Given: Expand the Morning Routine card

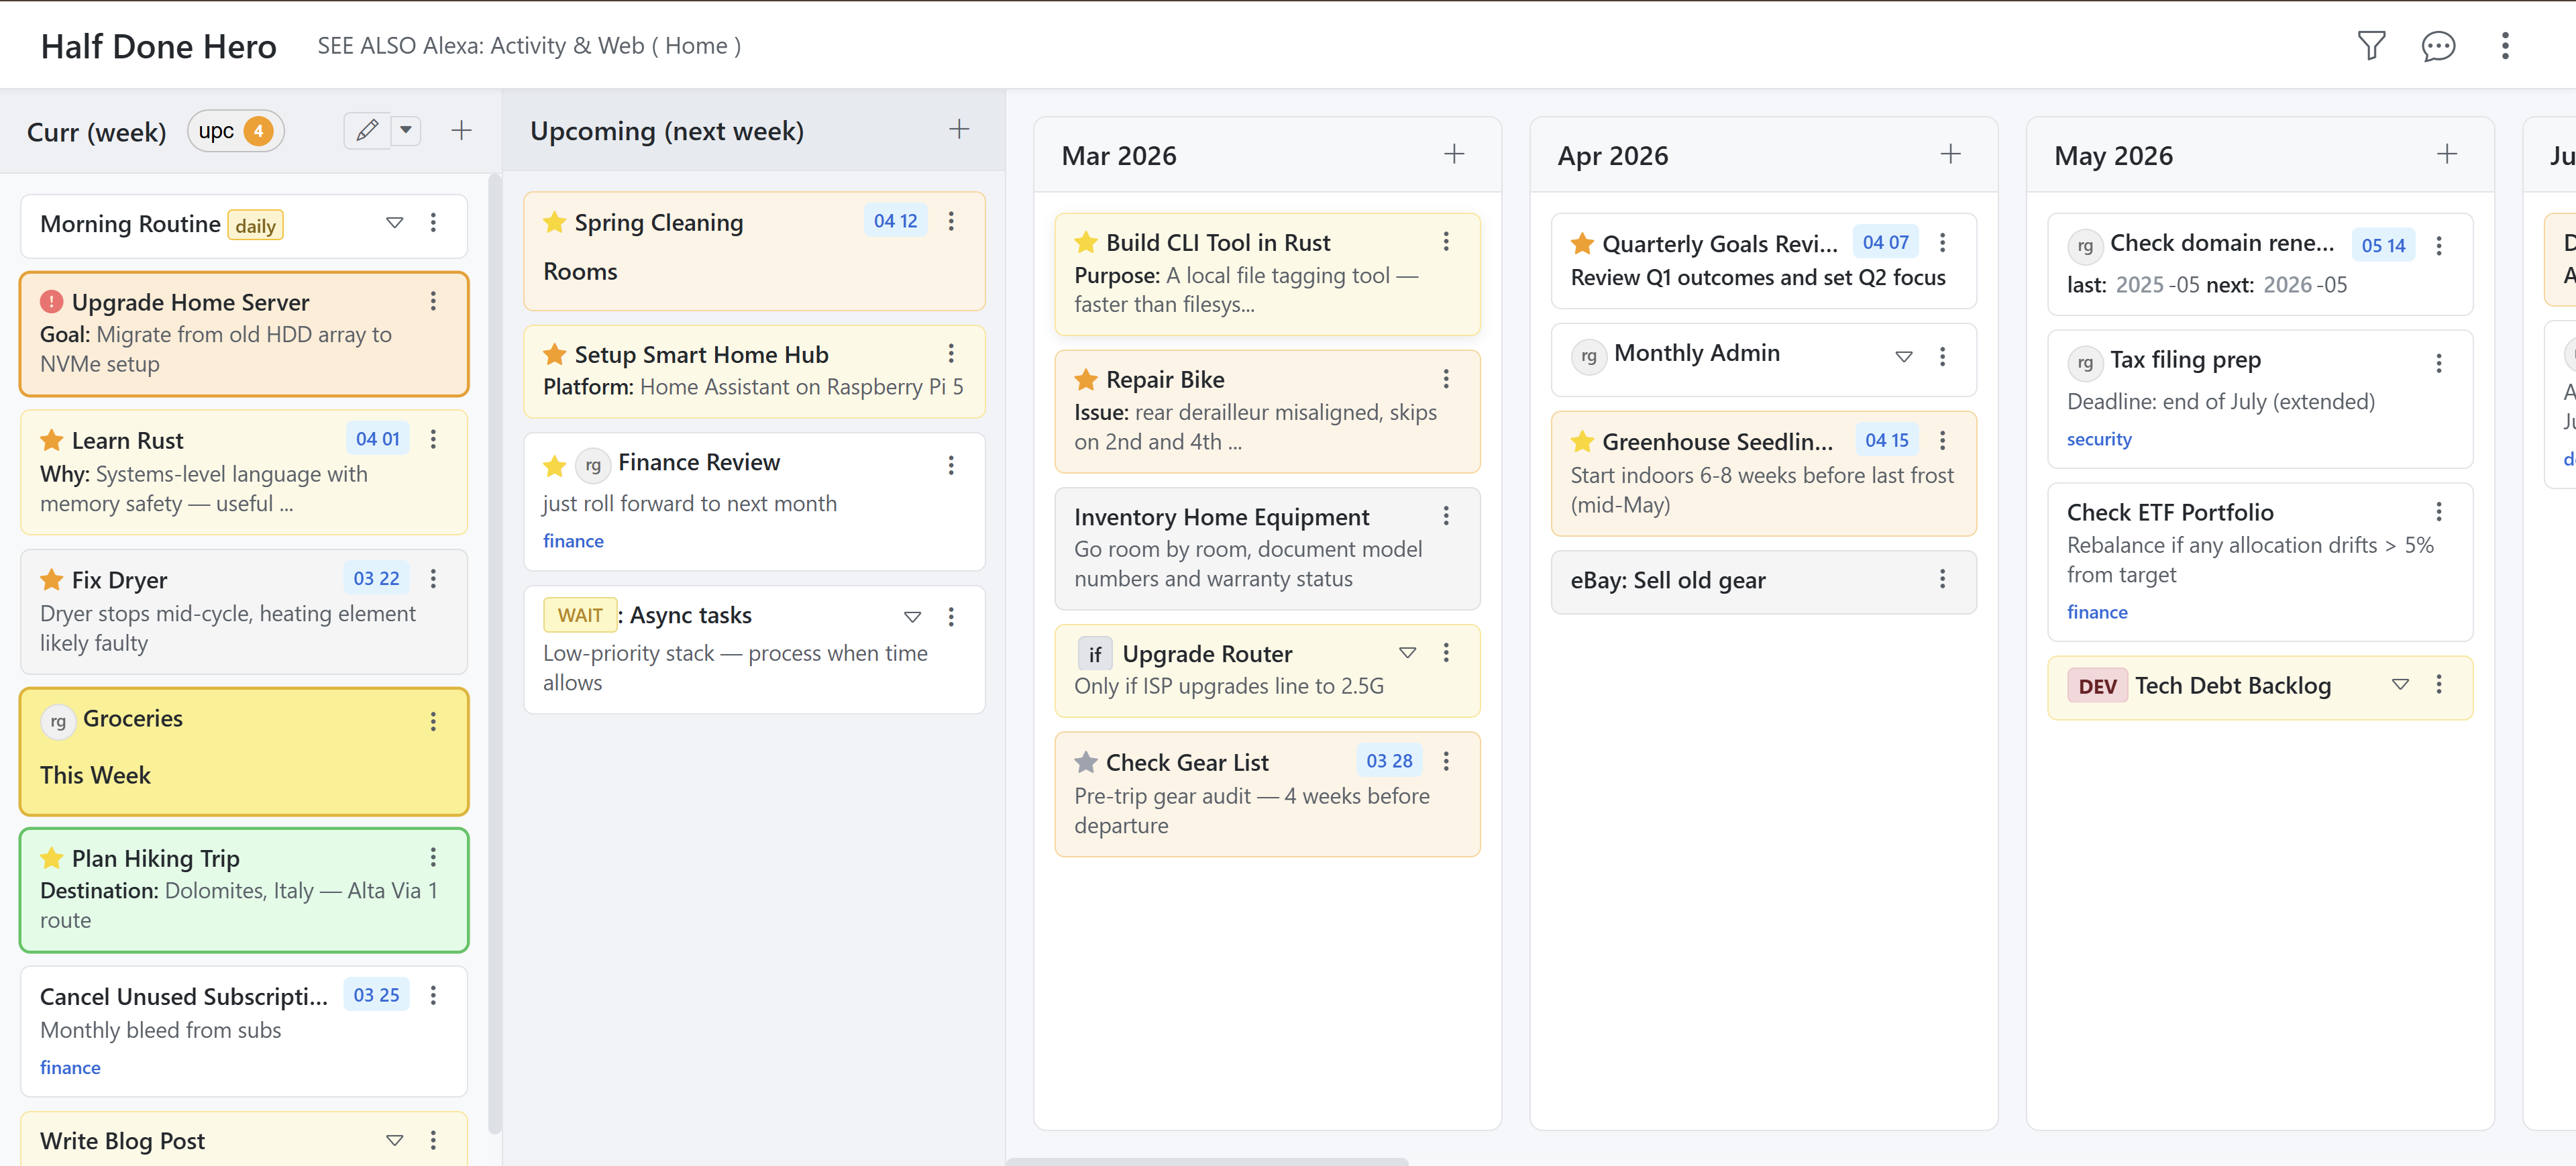Looking at the screenshot, I should tap(394, 222).
